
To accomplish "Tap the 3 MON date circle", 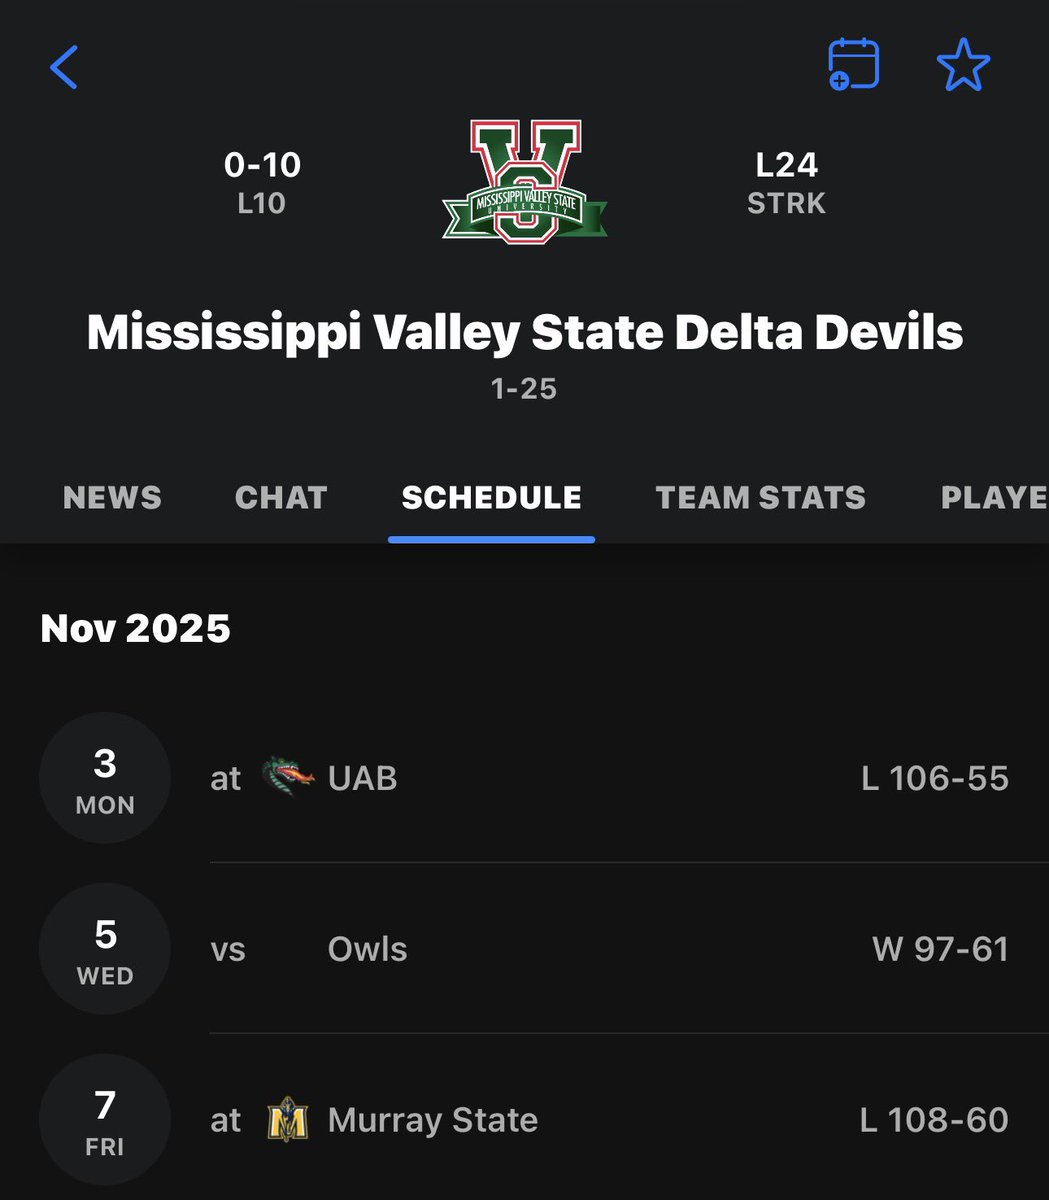I will pos(105,778).
